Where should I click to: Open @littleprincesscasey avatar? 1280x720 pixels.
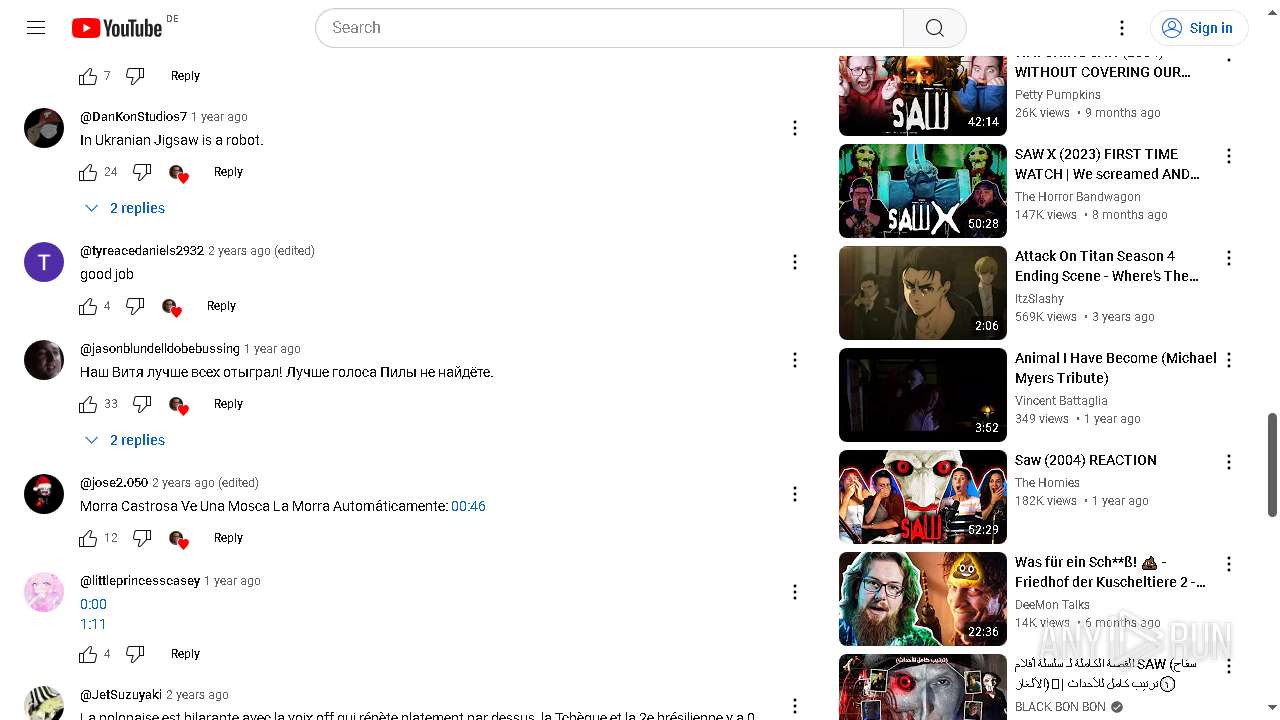tap(44, 592)
